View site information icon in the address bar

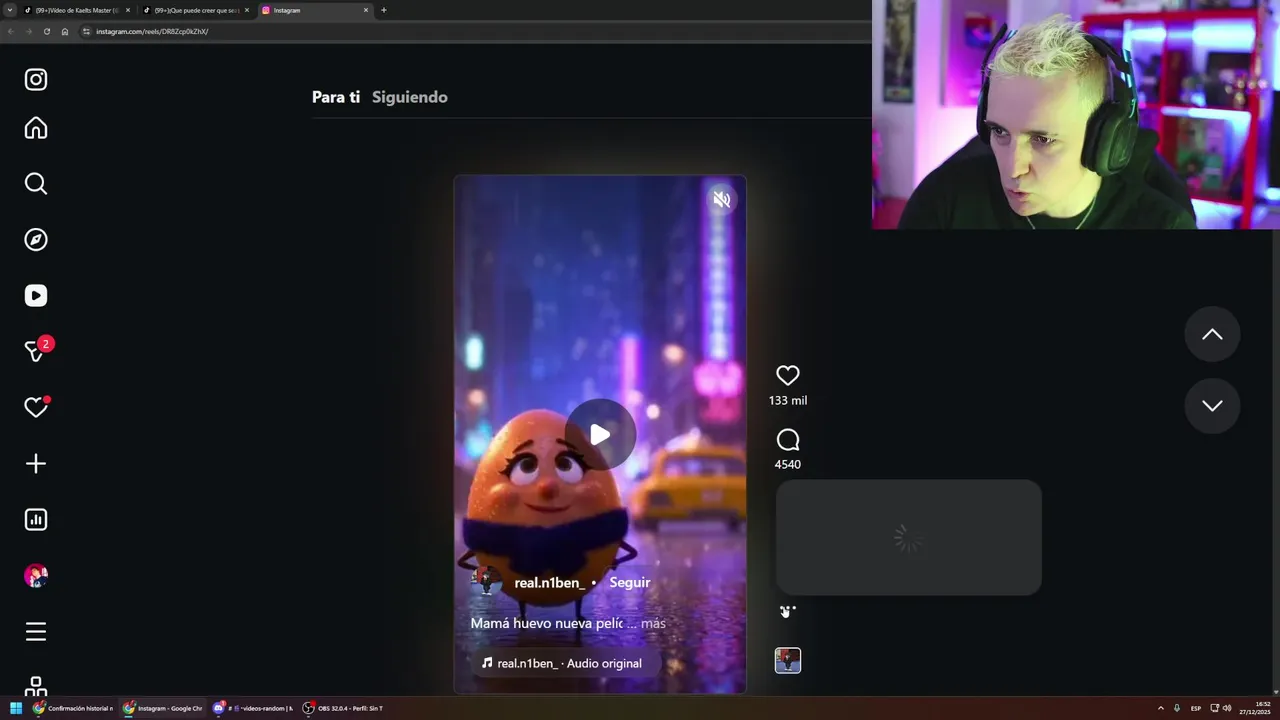(86, 31)
